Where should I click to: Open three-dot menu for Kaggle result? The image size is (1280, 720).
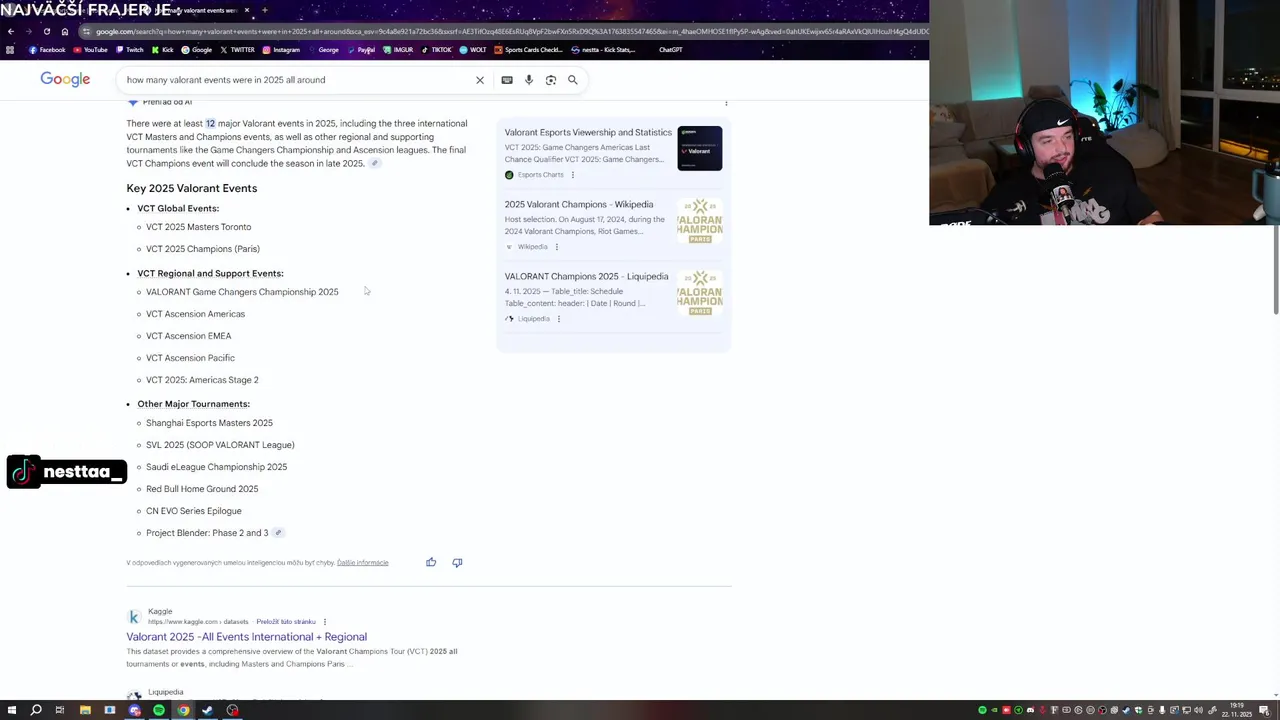[x=324, y=622]
